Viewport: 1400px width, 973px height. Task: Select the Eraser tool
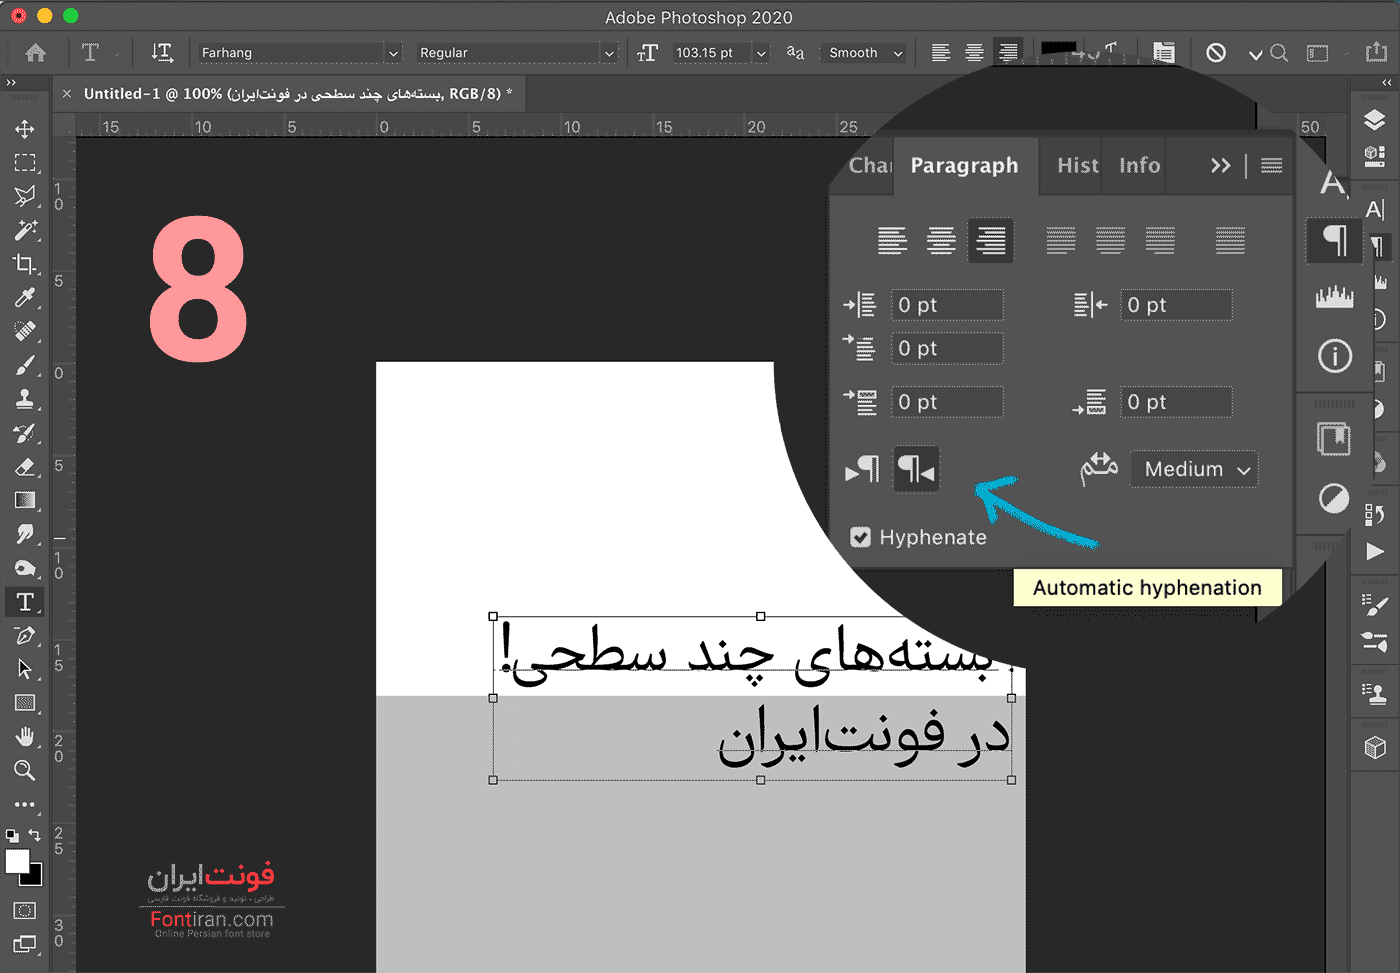pos(25,467)
